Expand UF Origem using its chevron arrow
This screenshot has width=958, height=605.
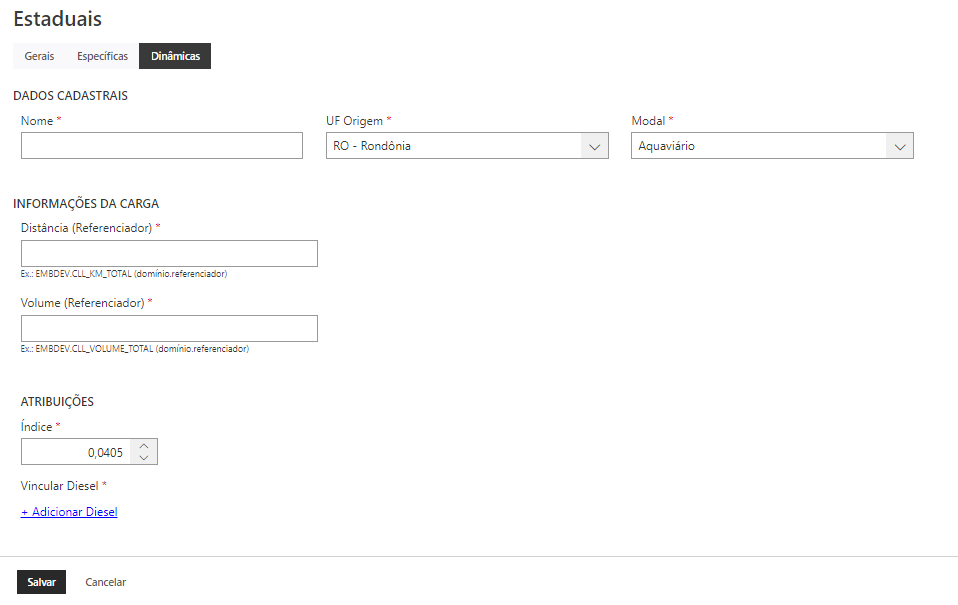click(595, 146)
